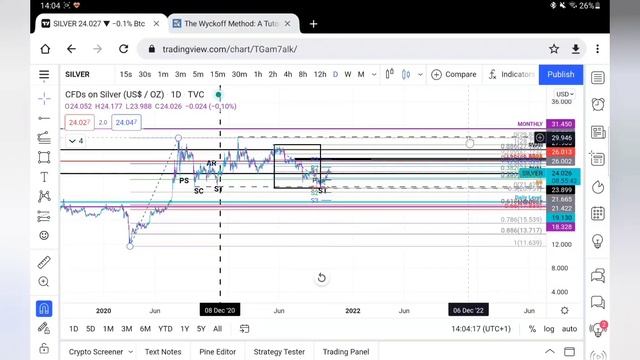640x360 pixels.
Task: Select the crosshair cursor tool
Action: click(44, 98)
